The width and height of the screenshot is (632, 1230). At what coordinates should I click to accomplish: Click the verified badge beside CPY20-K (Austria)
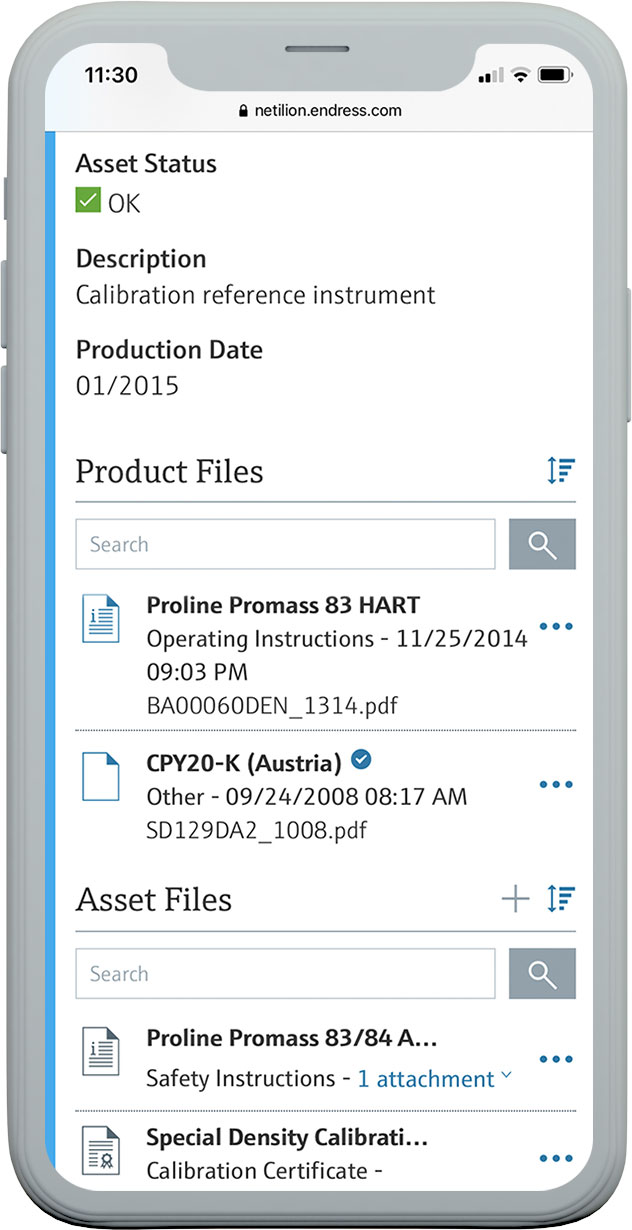coord(362,762)
